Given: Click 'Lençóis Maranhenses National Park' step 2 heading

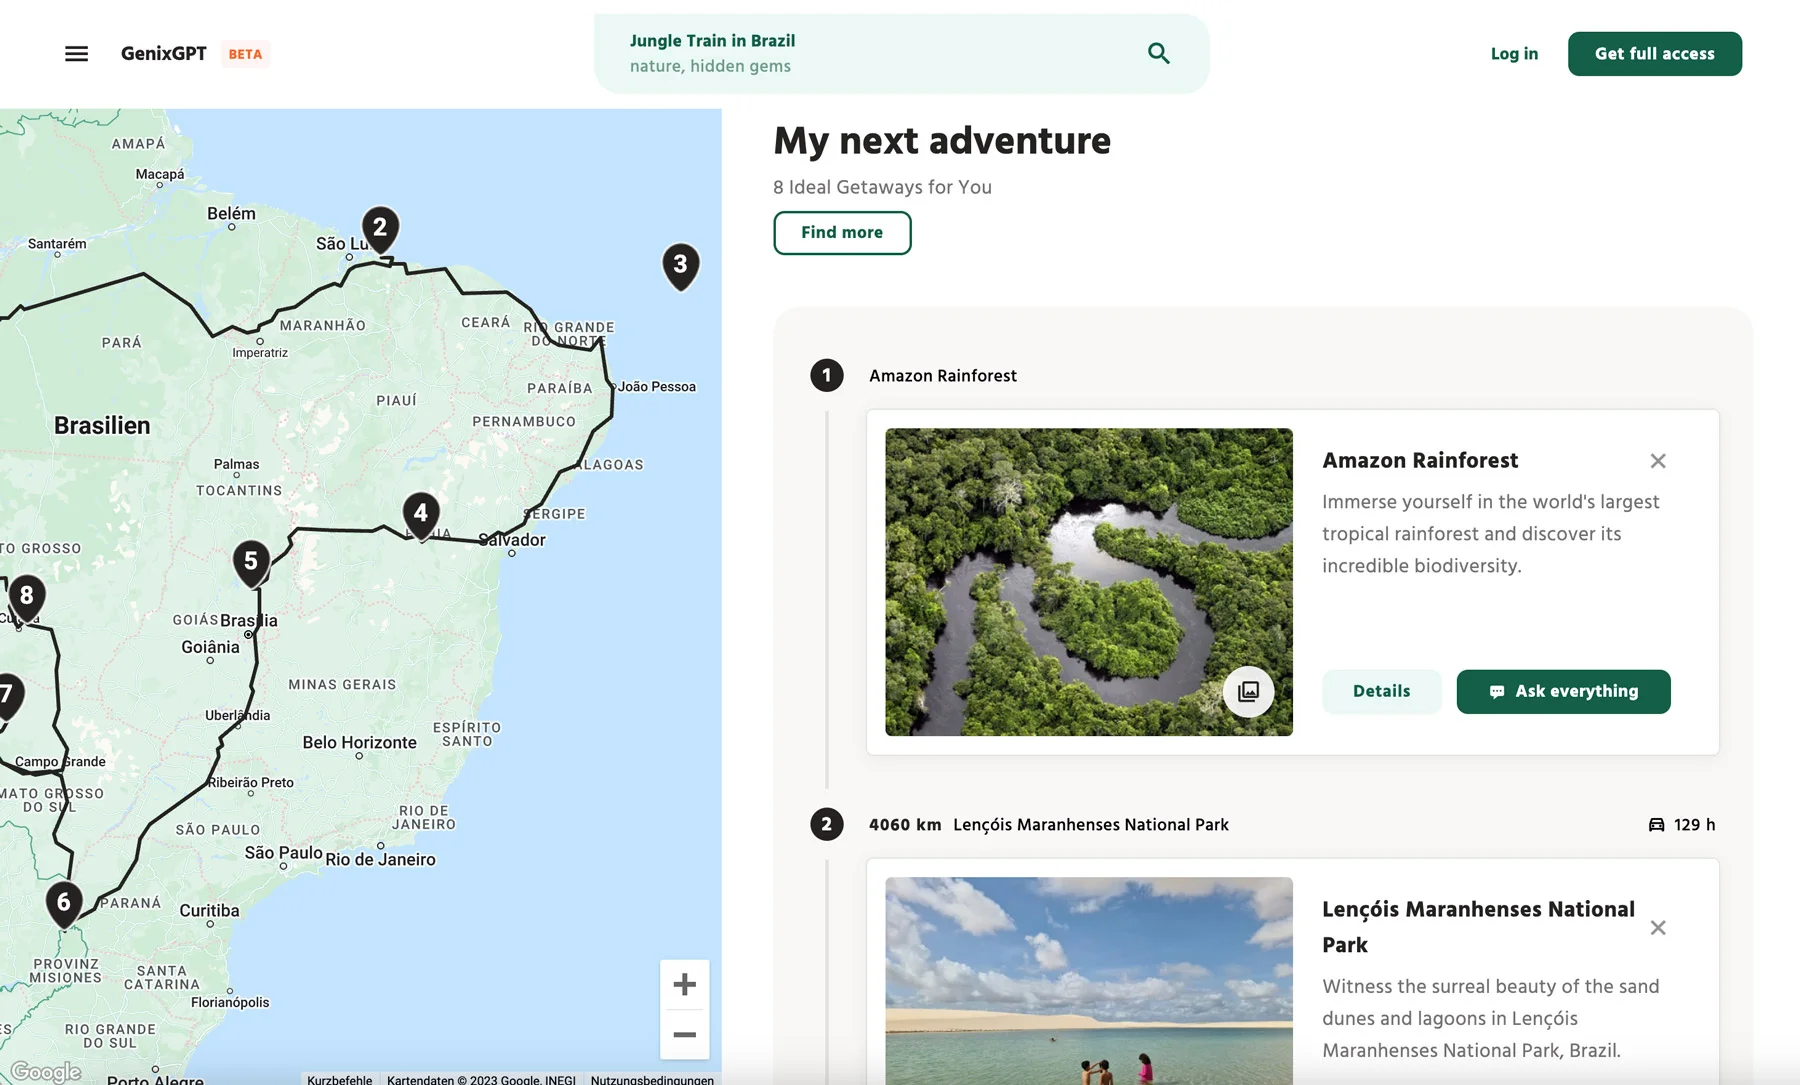Looking at the screenshot, I should (1091, 825).
